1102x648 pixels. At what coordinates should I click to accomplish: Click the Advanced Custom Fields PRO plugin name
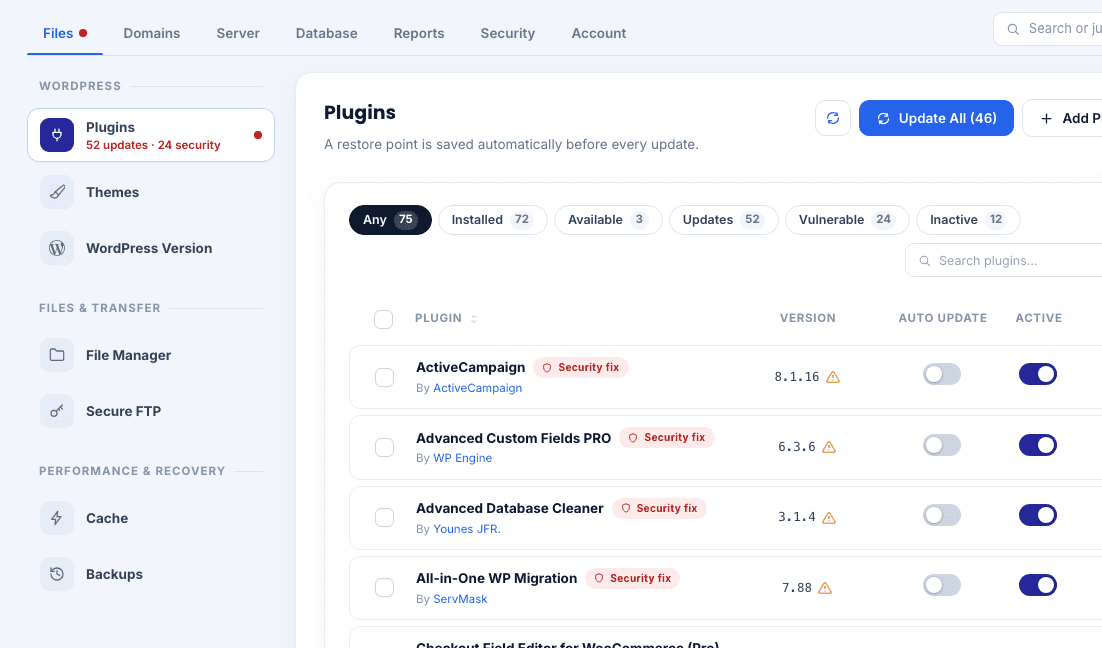[x=514, y=438]
